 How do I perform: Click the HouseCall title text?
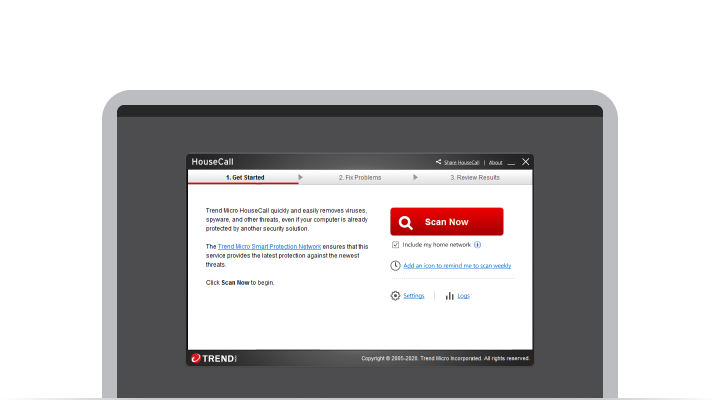click(213, 162)
